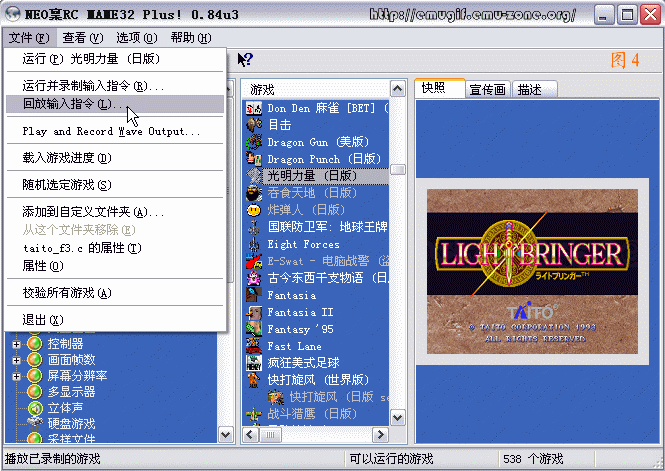Click the Dragon Punch (日版) game icon

click(x=254, y=159)
